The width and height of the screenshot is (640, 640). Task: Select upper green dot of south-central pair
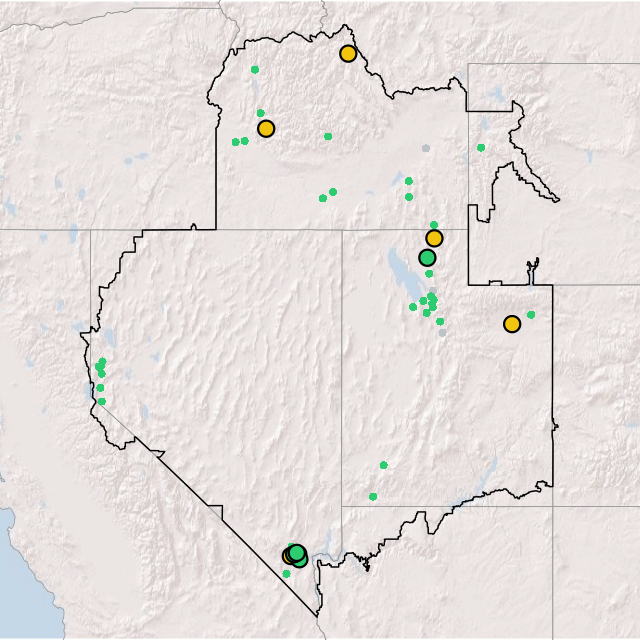point(383,465)
